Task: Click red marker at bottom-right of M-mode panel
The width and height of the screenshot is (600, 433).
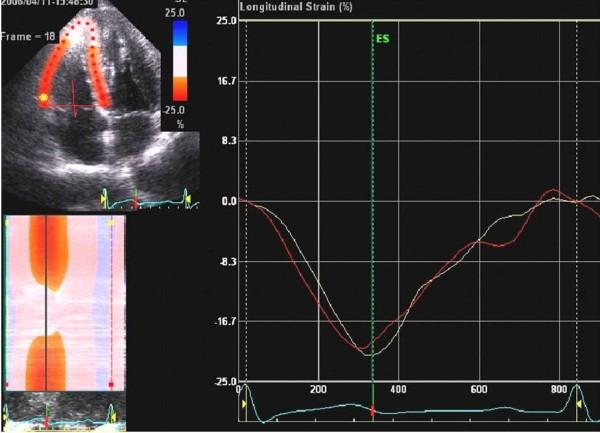Action: click(x=110, y=384)
